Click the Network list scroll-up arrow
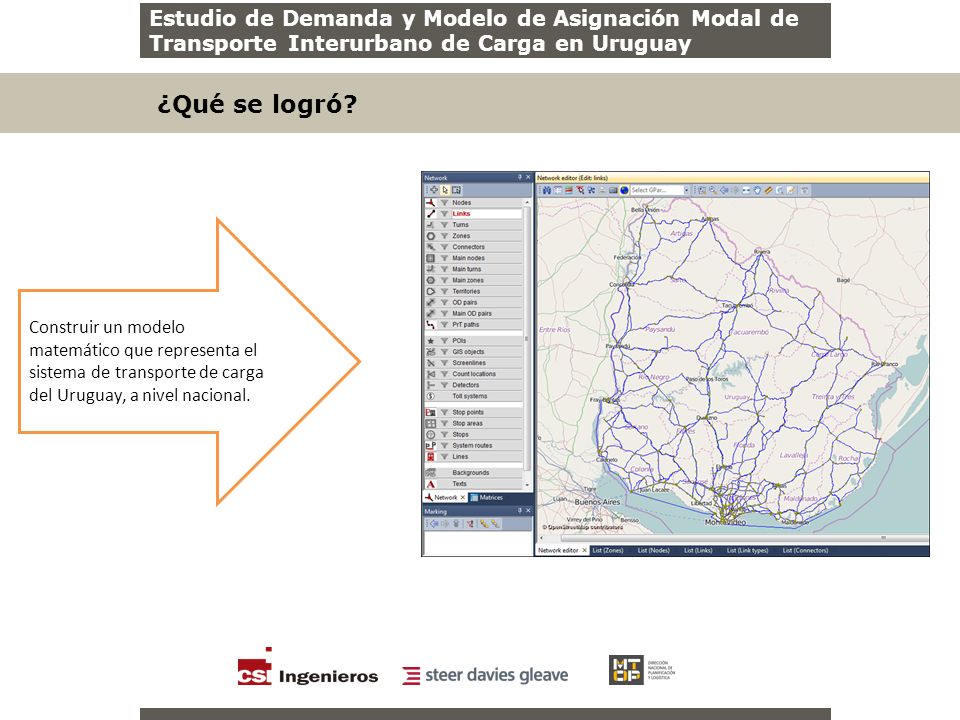960x720 pixels. pos(527,202)
